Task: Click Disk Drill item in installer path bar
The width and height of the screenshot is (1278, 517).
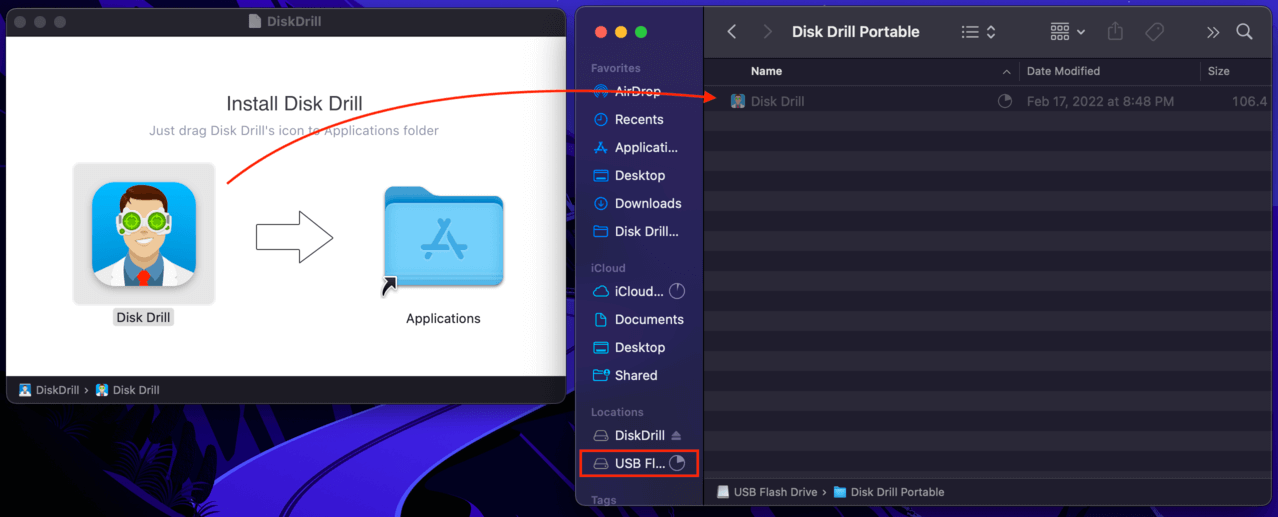Action: [127, 390]
